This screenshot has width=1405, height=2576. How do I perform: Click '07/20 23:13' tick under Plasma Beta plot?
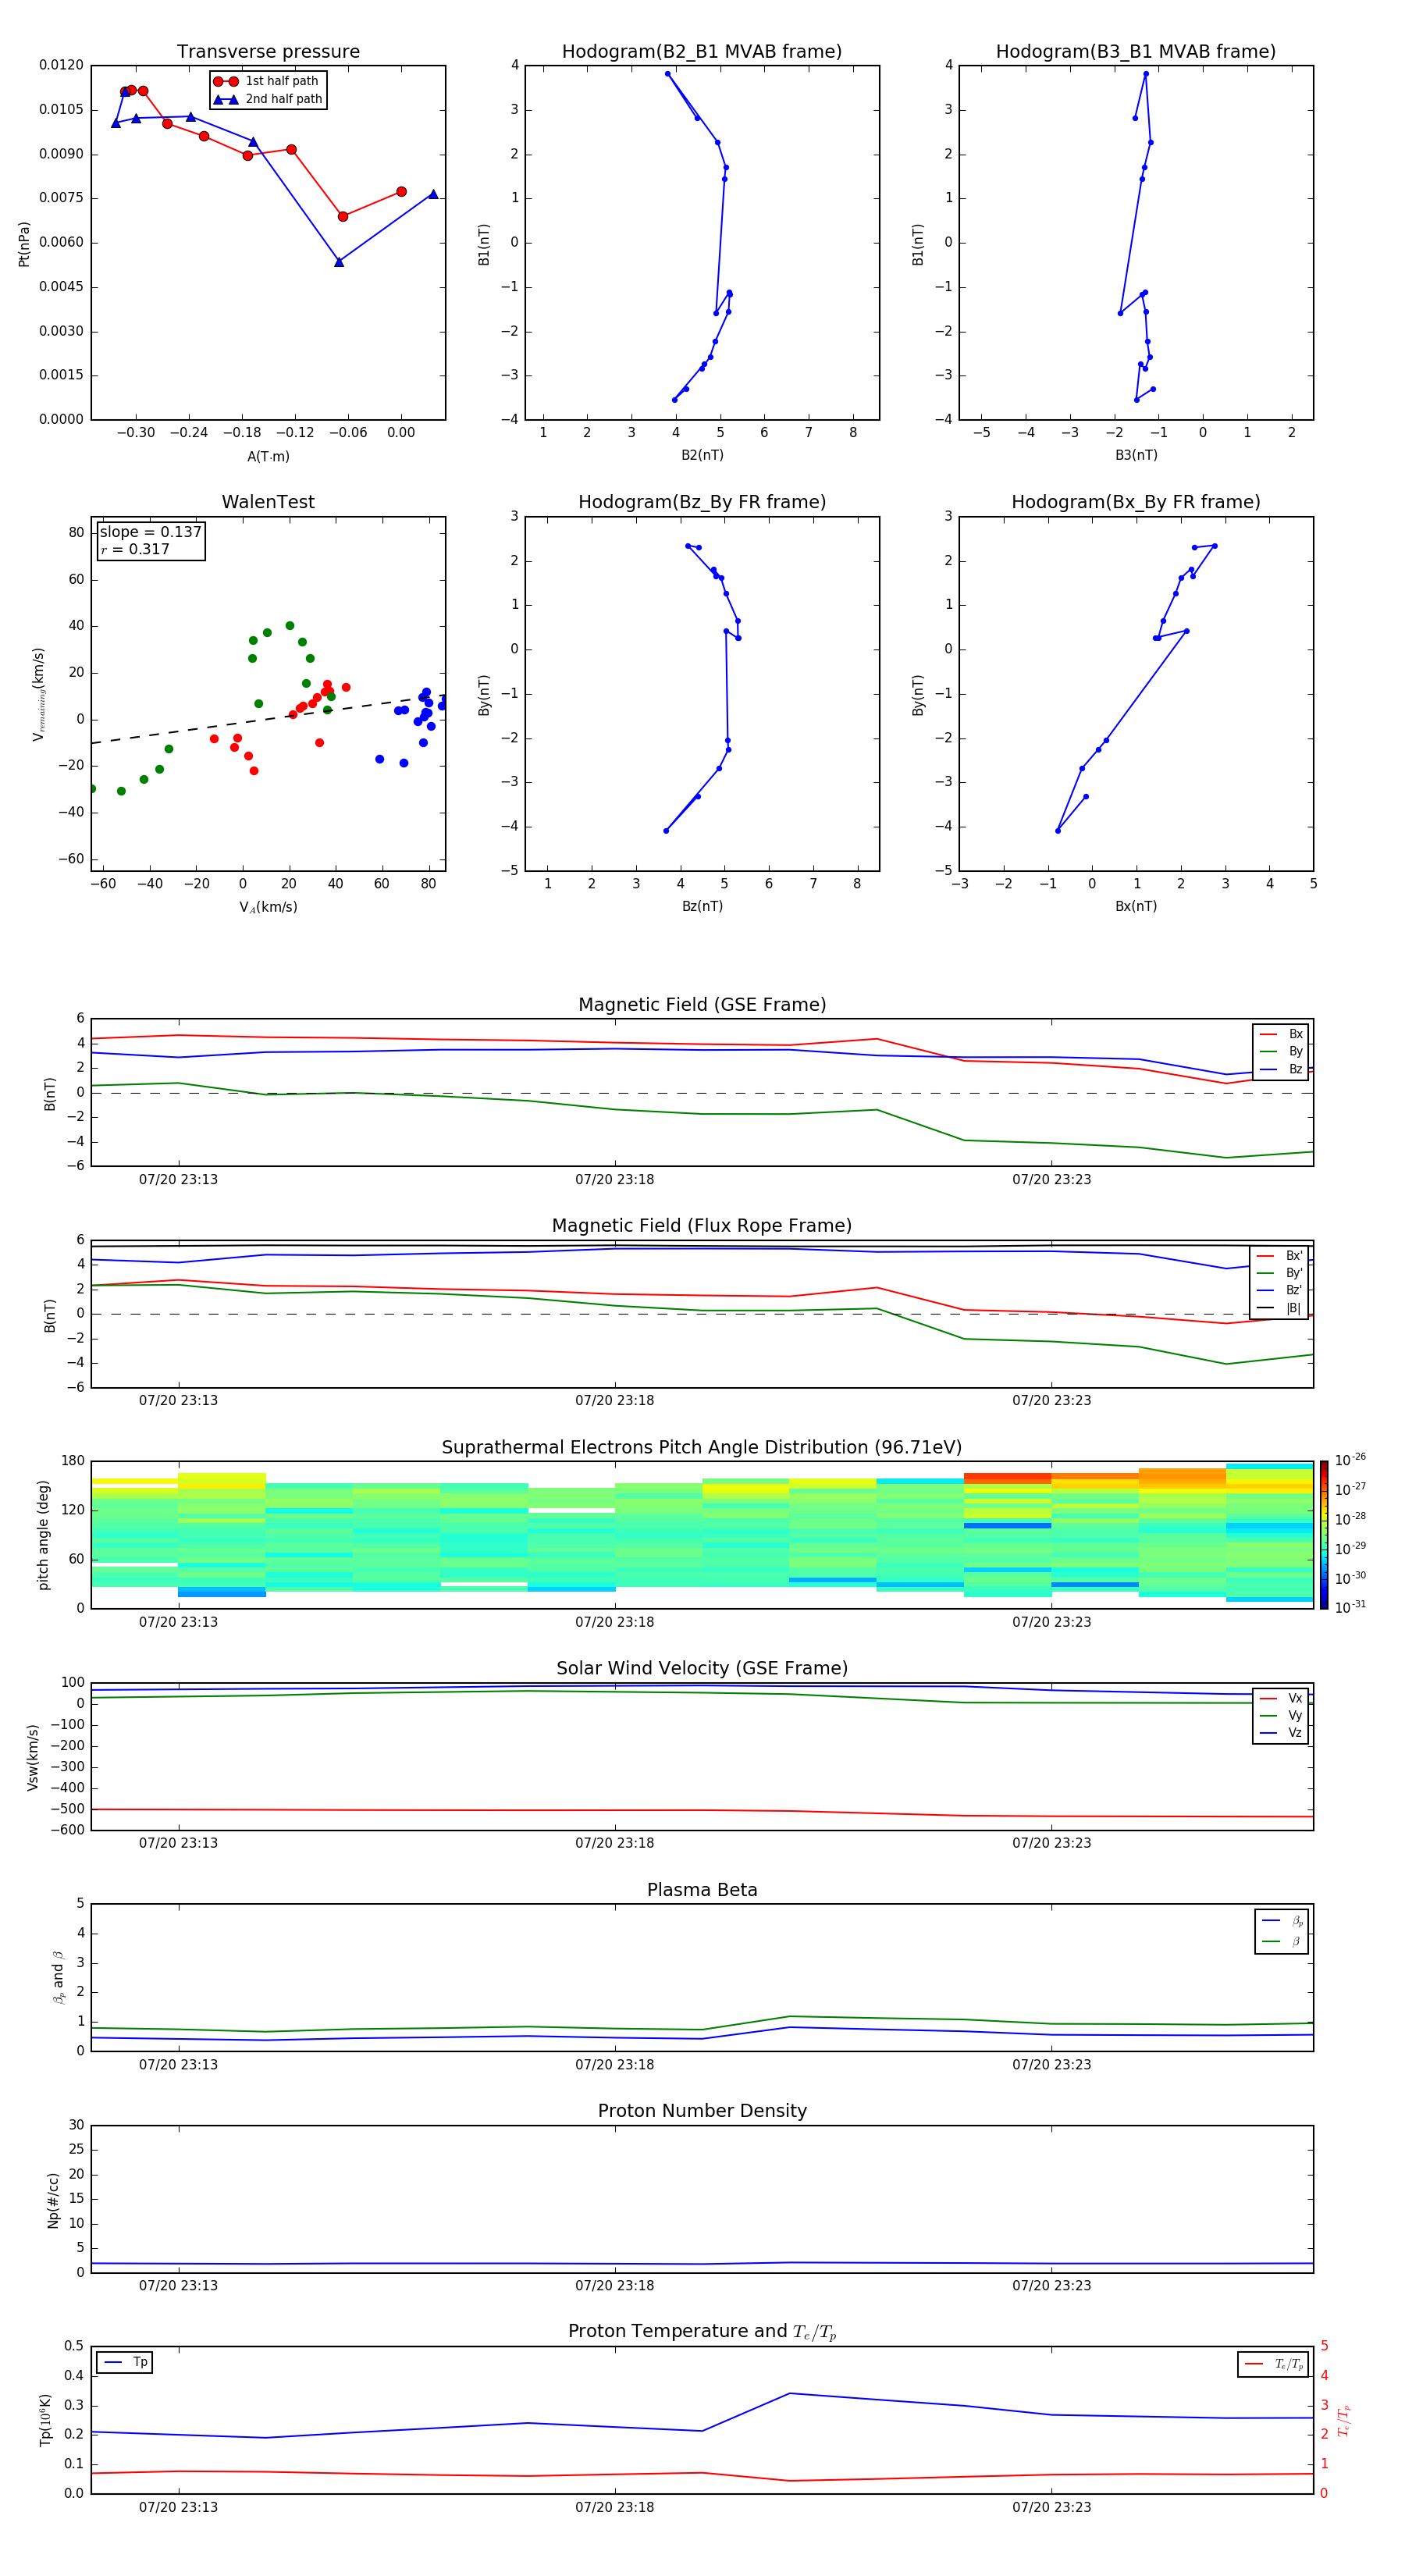coord(178,2064)
